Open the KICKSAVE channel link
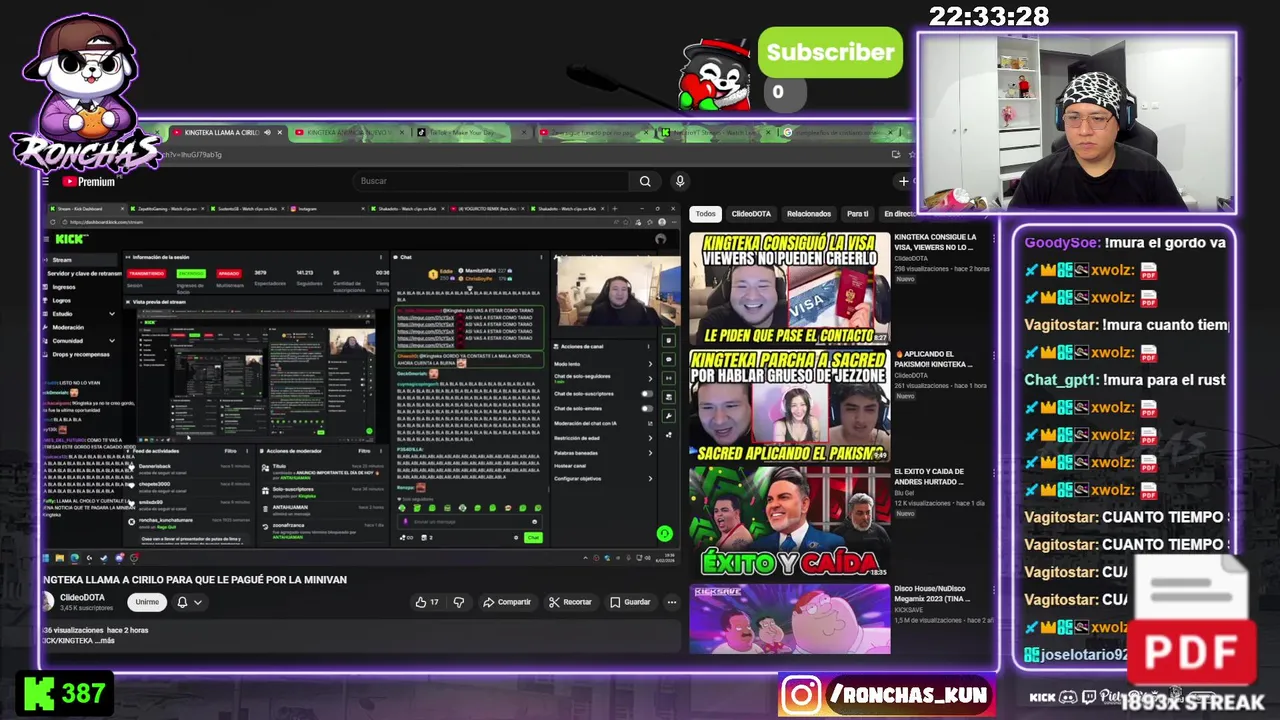This screenshot has height=720, width=1280. coord(908,610)
